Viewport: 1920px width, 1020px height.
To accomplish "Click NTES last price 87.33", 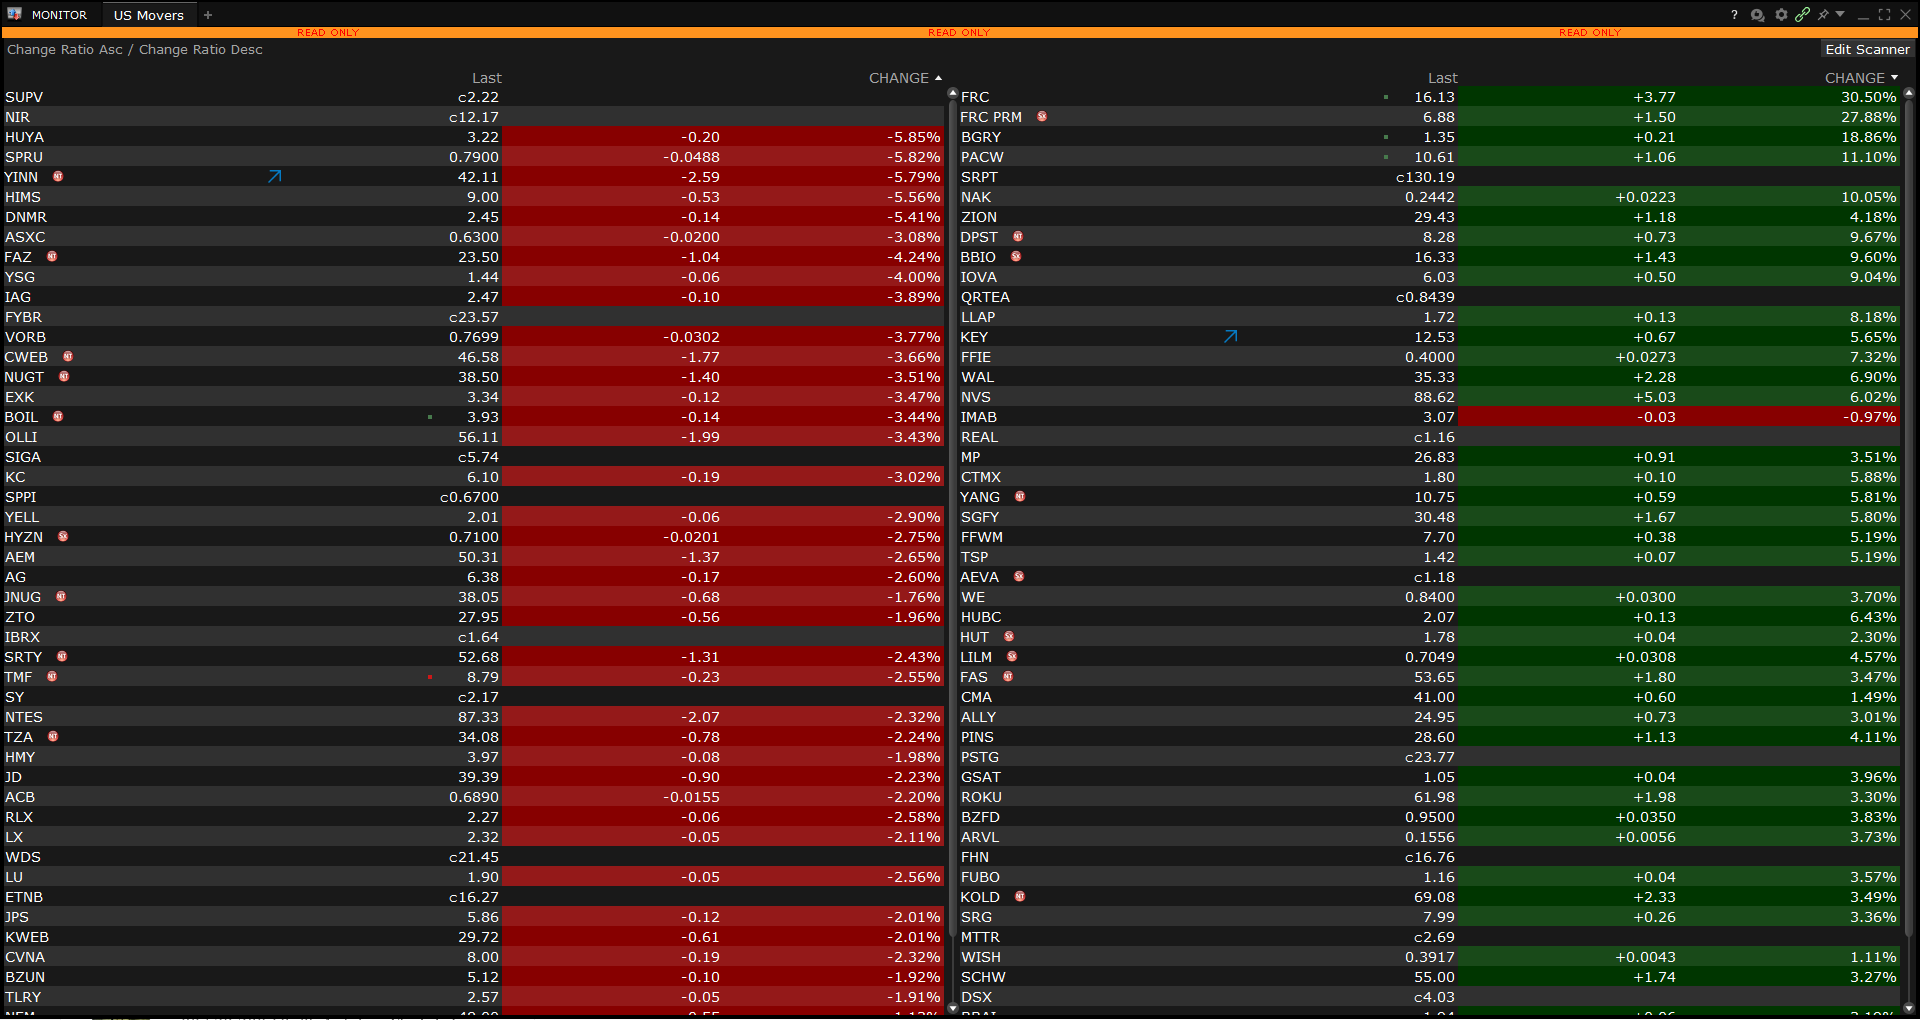I will [x=478, y=717].
